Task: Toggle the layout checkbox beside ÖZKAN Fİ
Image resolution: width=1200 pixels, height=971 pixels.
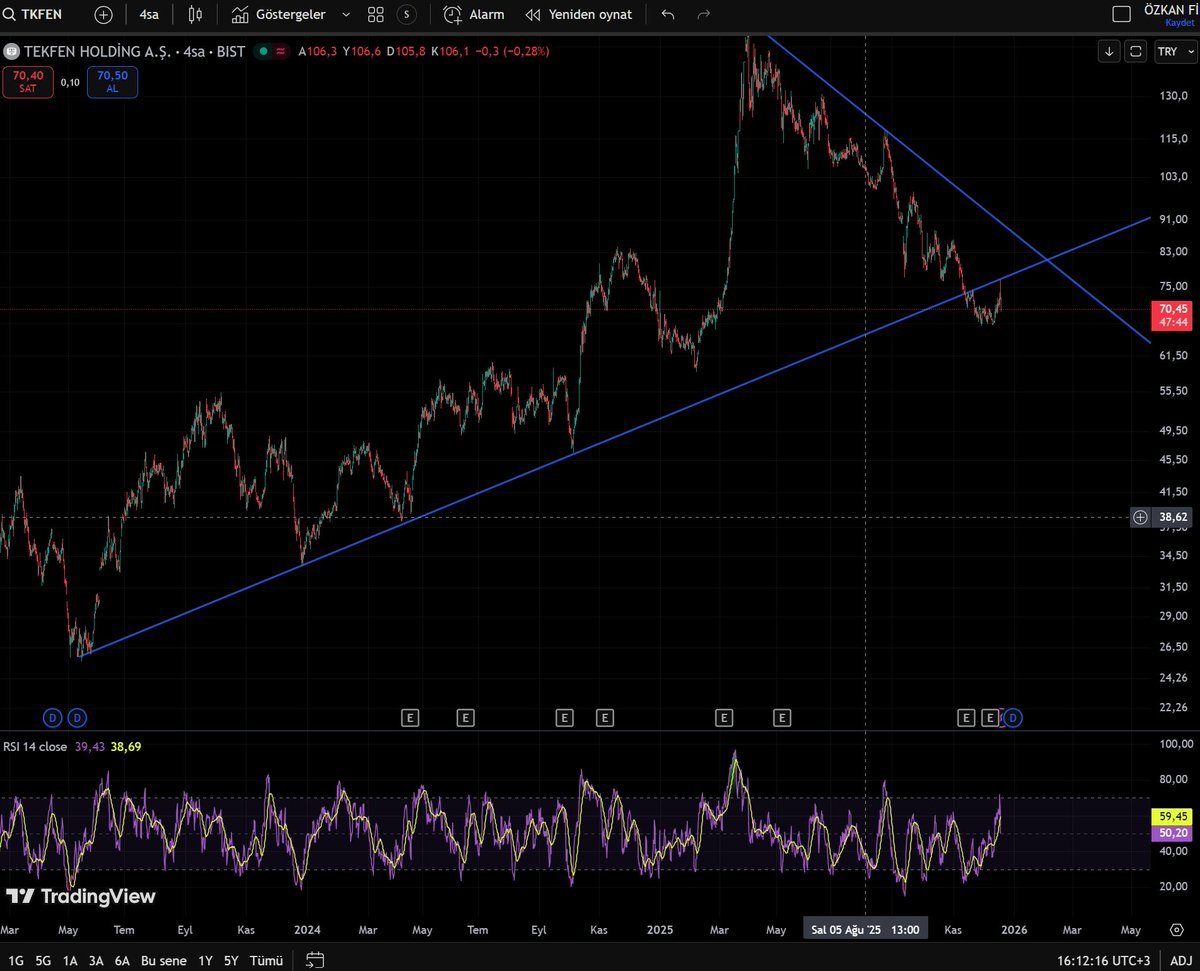Action: coord(1122,13)
